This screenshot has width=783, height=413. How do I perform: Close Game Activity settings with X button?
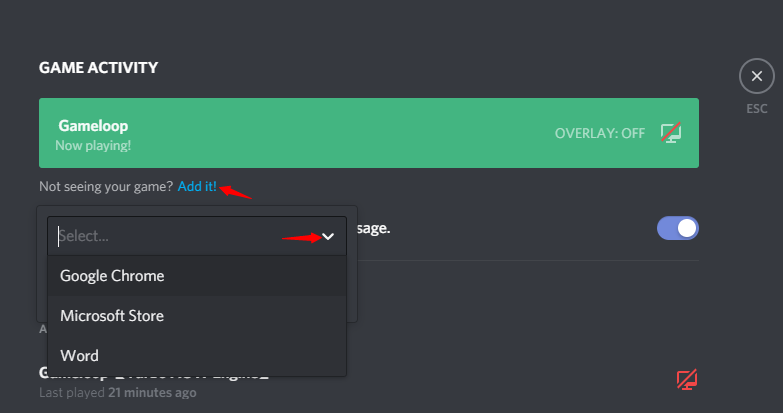pyautogui.click(x=757, y=76)
